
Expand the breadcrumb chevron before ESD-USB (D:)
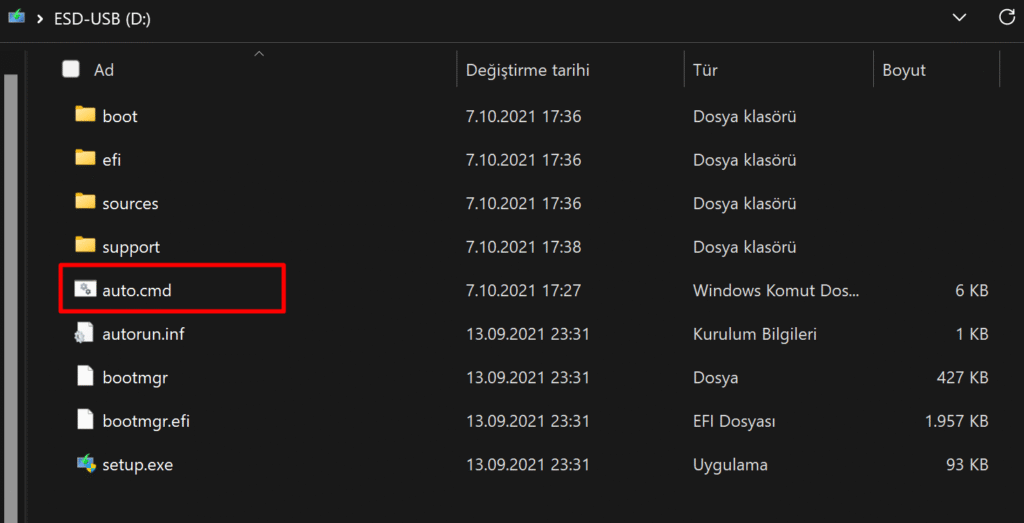[42, 18]
